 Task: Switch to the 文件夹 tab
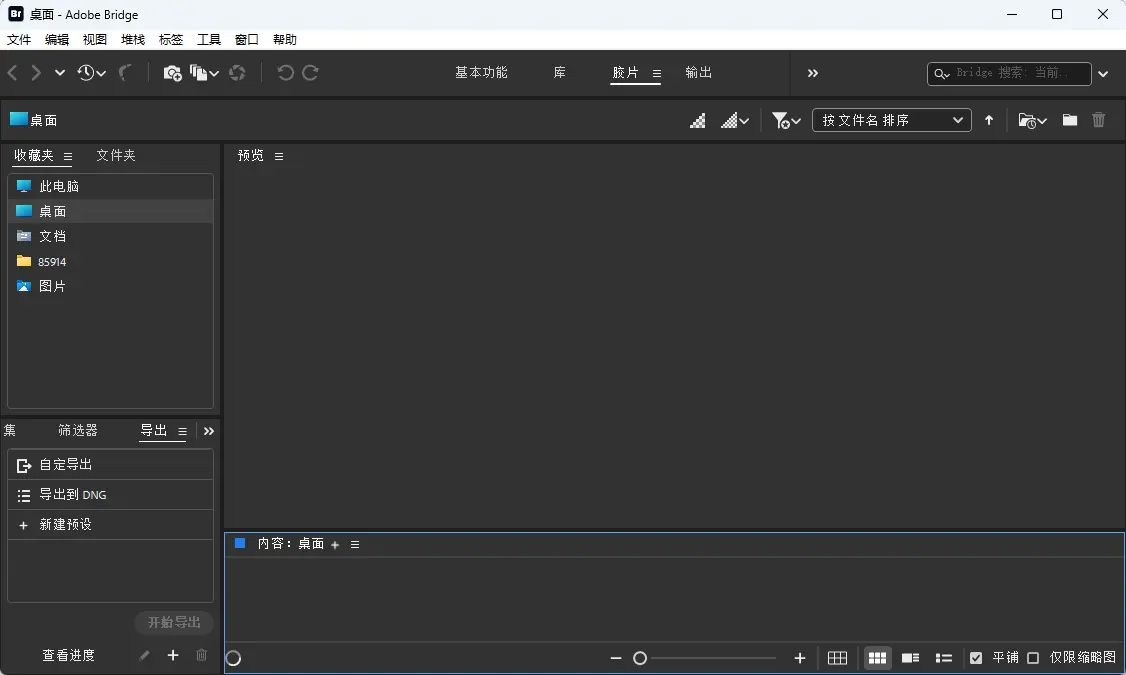click(116, 155)
